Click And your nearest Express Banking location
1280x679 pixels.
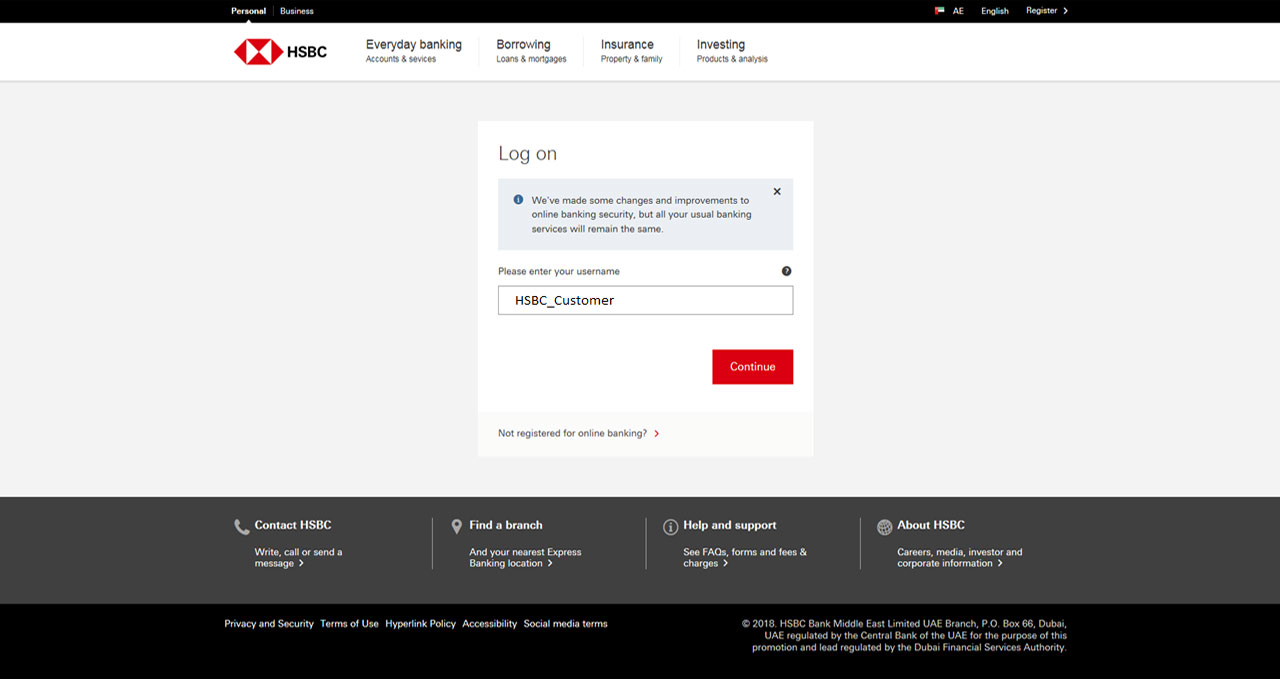point(525,558)
